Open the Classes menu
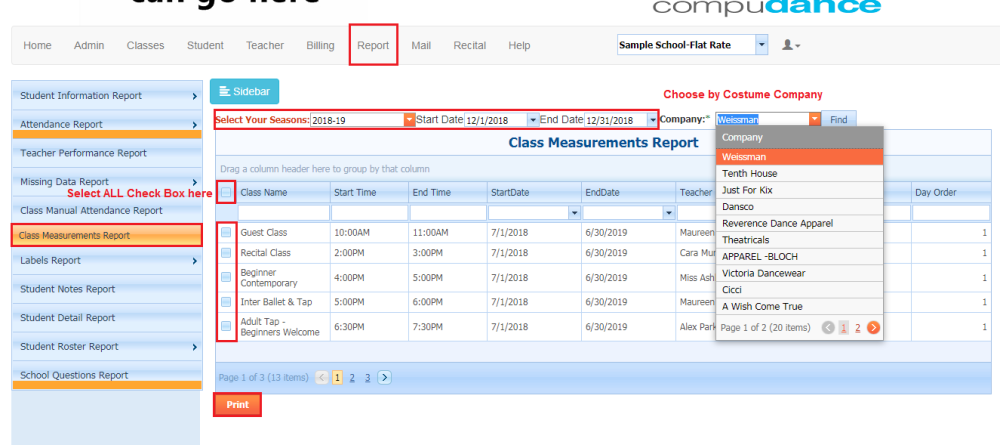Image resolution: width=1000 pixels, height=445 pixels. tap(145, 45)
